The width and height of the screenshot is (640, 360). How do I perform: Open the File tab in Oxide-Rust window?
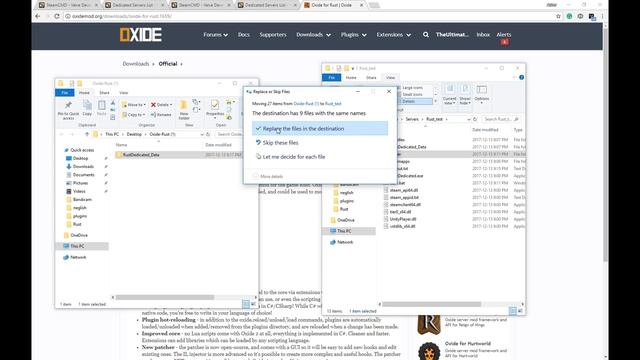pyautogui.click(x=64, y=93)
